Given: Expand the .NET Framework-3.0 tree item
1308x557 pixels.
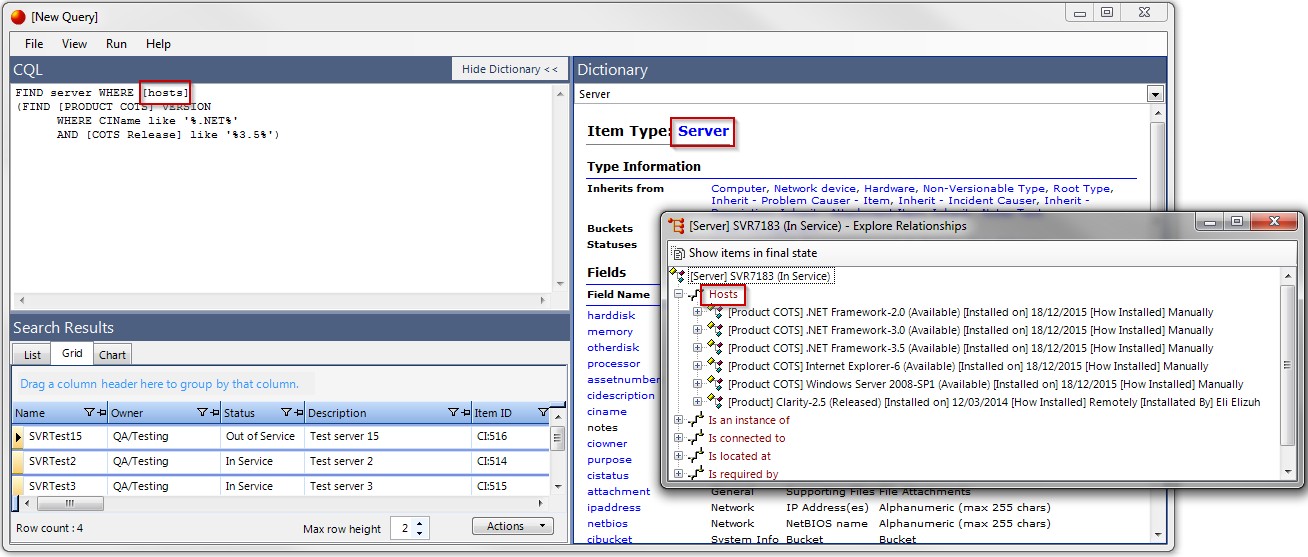Looking at the screenshot, I should 698,330.
